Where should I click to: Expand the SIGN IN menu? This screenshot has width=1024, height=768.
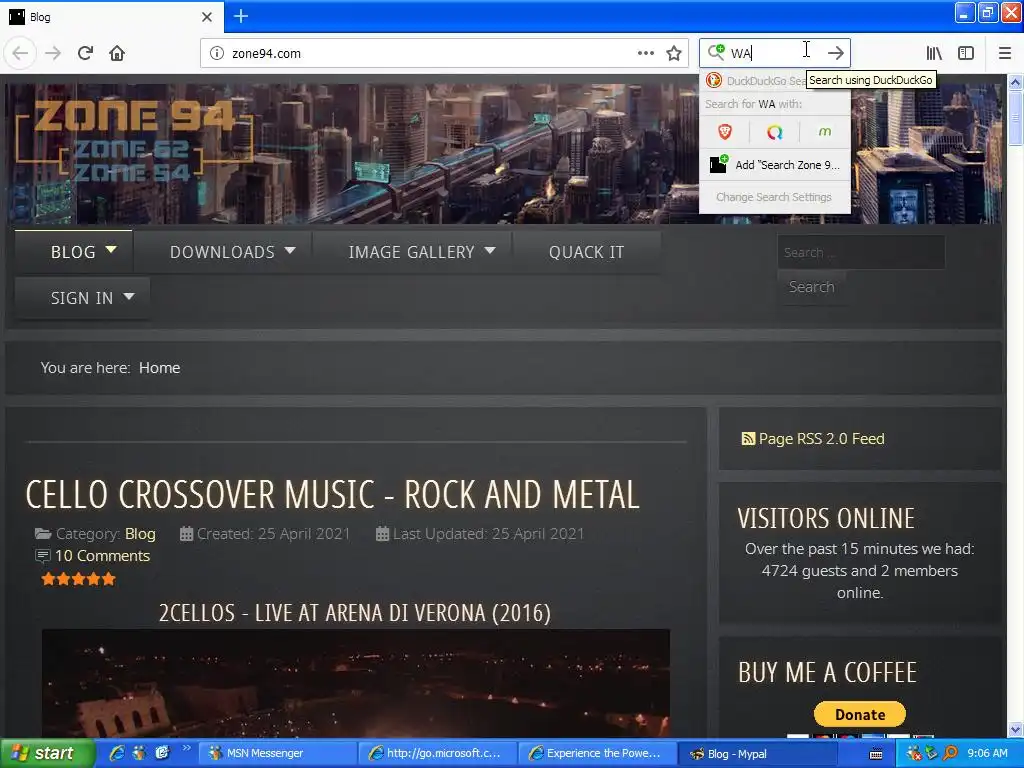(x=82, y=298)
